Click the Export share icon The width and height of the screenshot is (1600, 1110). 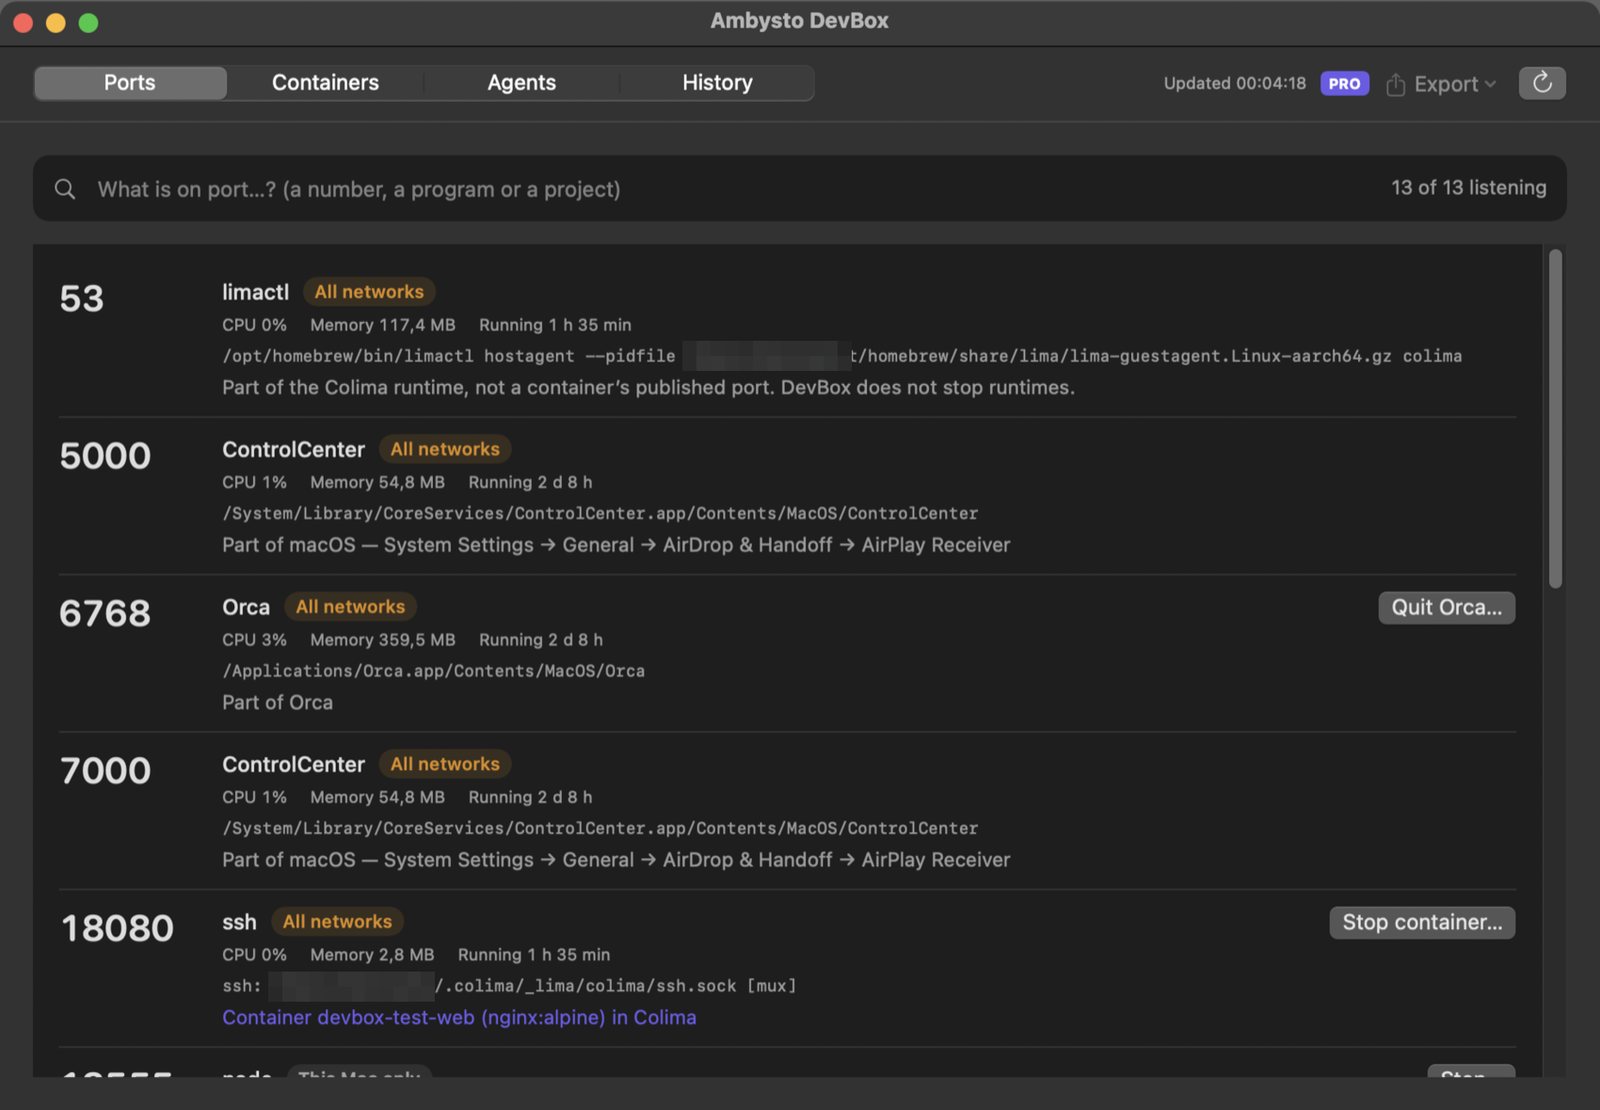[x=1396, y=85]
